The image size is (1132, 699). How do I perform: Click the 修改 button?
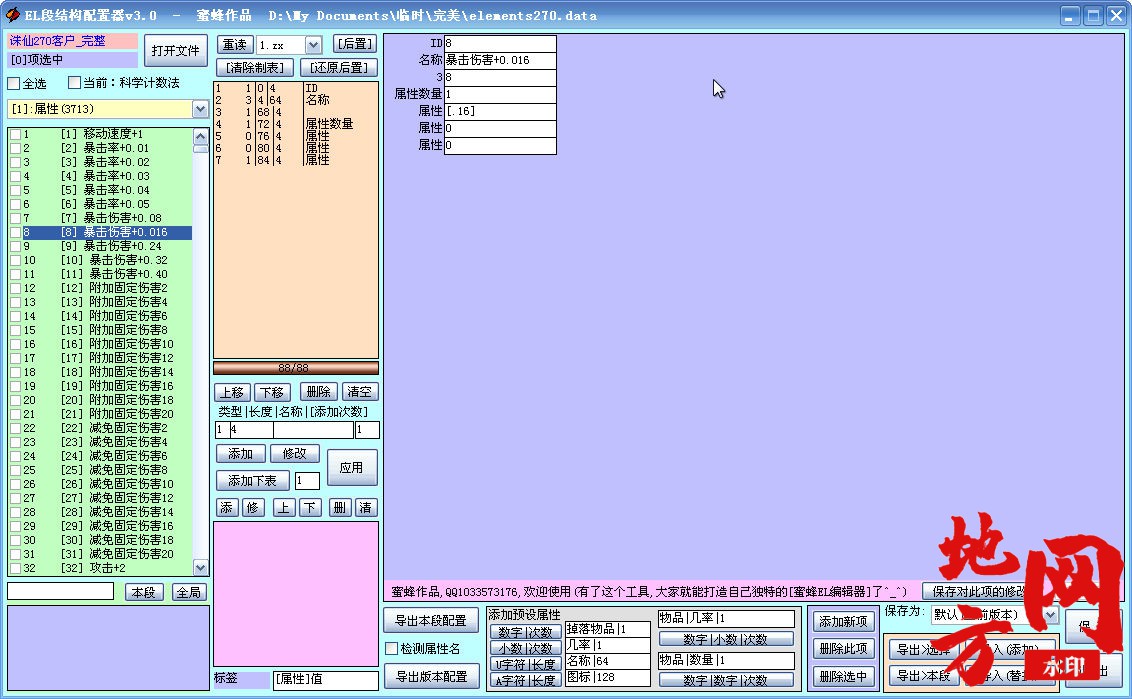(x=295, y=453)
